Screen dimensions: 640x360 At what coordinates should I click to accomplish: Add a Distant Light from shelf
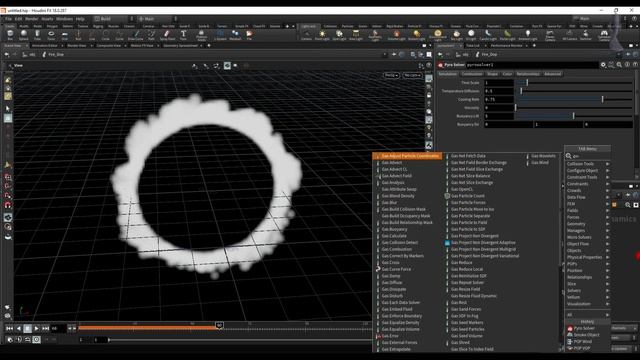click(x=416, y=35)
